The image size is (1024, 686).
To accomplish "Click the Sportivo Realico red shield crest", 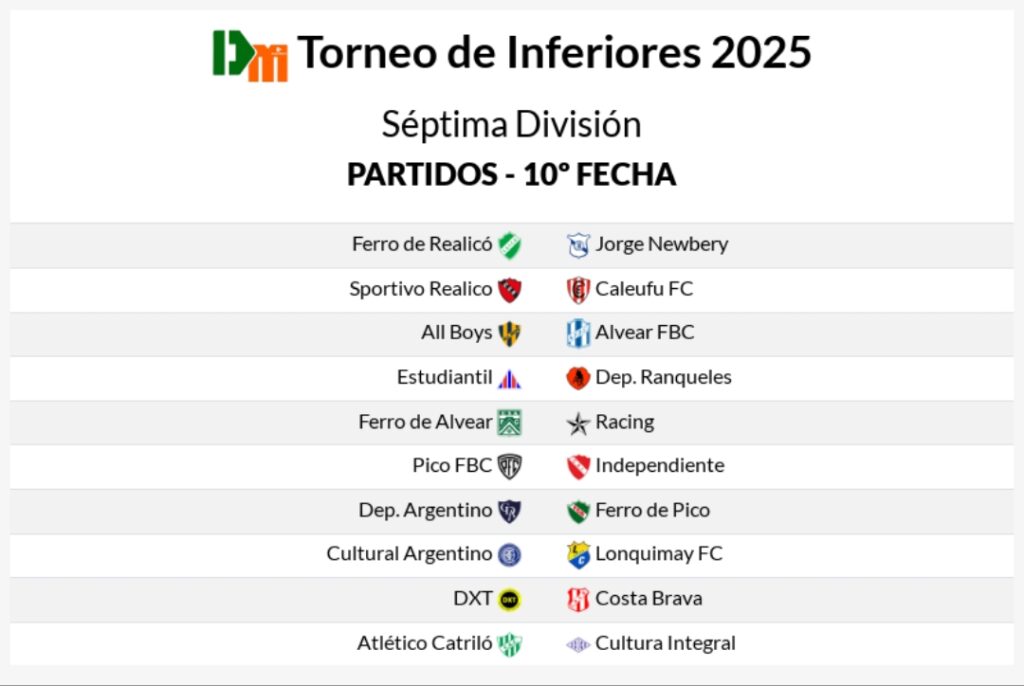I will (x=510, y=290).
